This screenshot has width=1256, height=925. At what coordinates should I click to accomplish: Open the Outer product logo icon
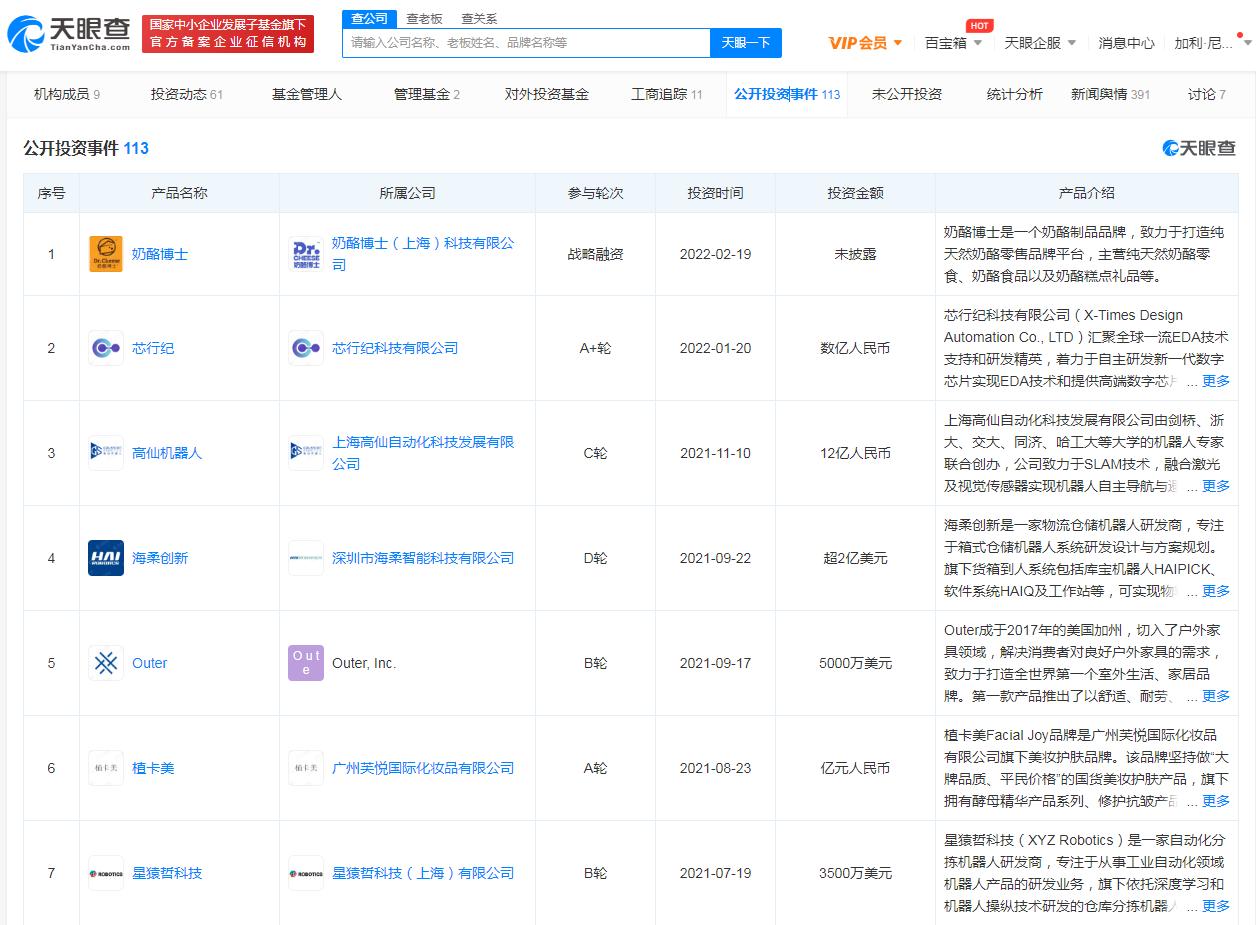coord(106,663)
